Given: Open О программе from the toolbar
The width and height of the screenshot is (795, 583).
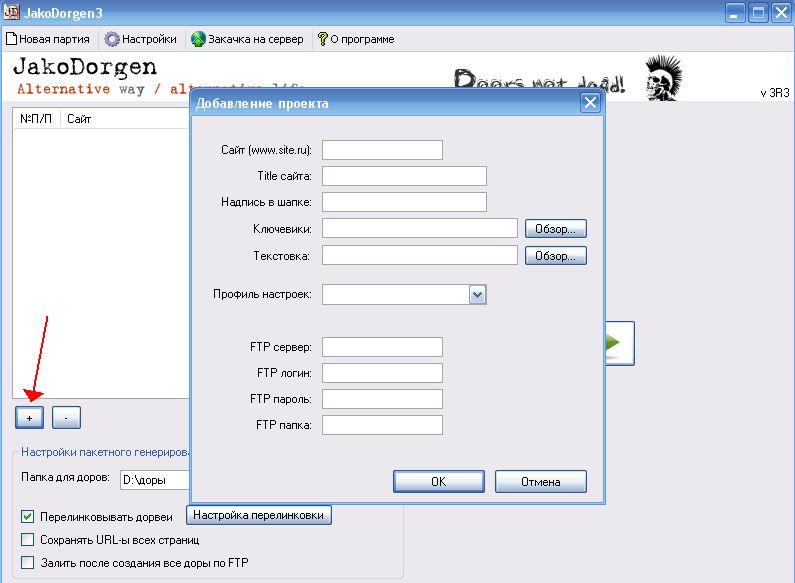Looking at the screenshot, I should tap(356, 39).
